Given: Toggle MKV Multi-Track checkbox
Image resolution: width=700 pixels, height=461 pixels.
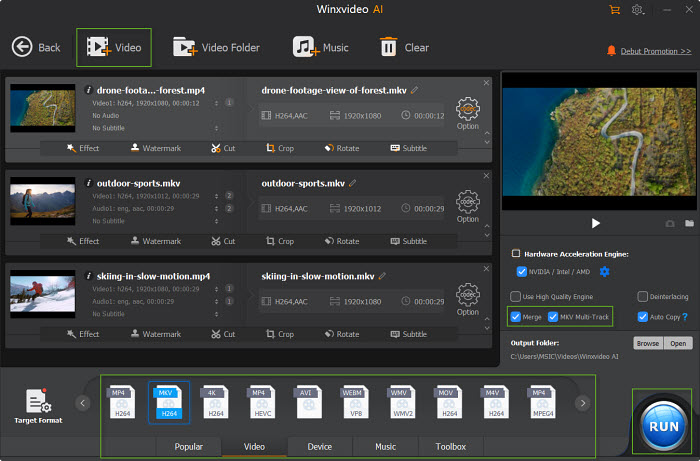Looking at the screenshot, I should pos(553,317).
